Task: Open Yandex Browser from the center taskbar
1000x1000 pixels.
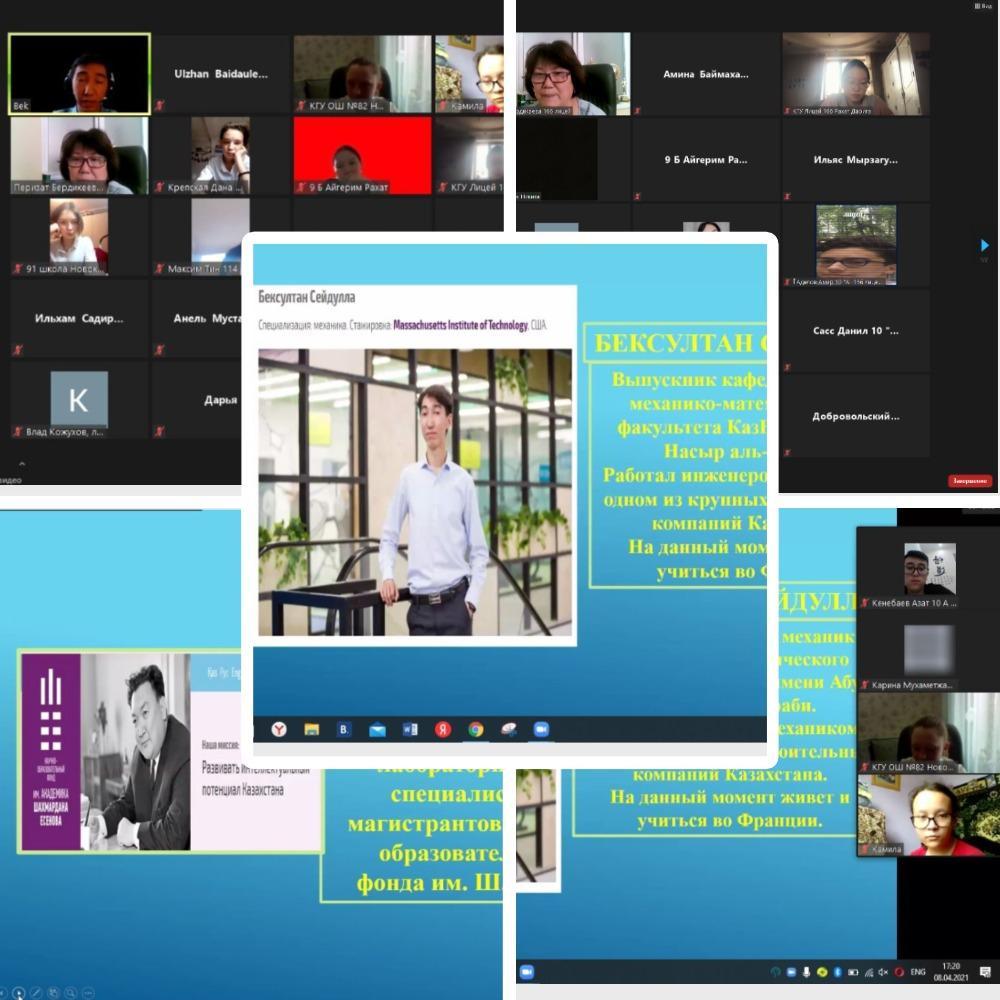Action: [279, 729]
